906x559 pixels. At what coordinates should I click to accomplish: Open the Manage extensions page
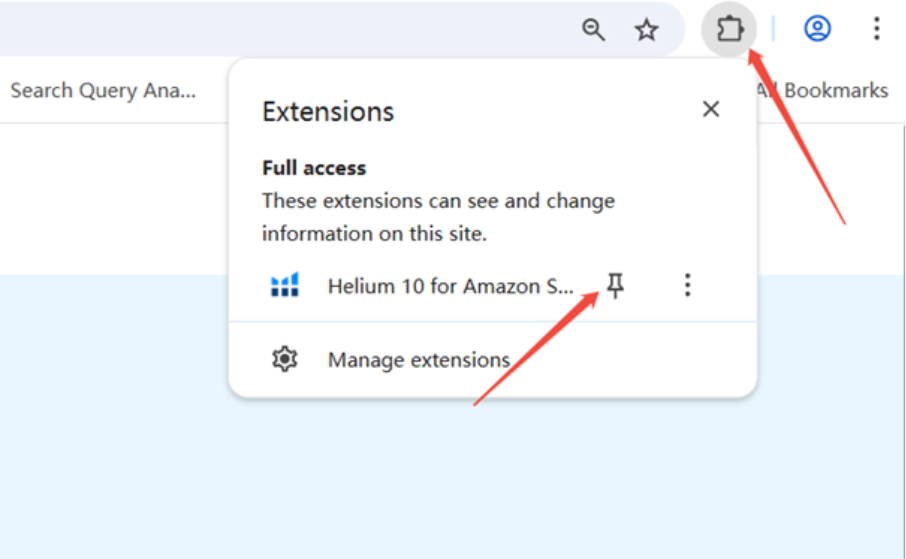418,360
